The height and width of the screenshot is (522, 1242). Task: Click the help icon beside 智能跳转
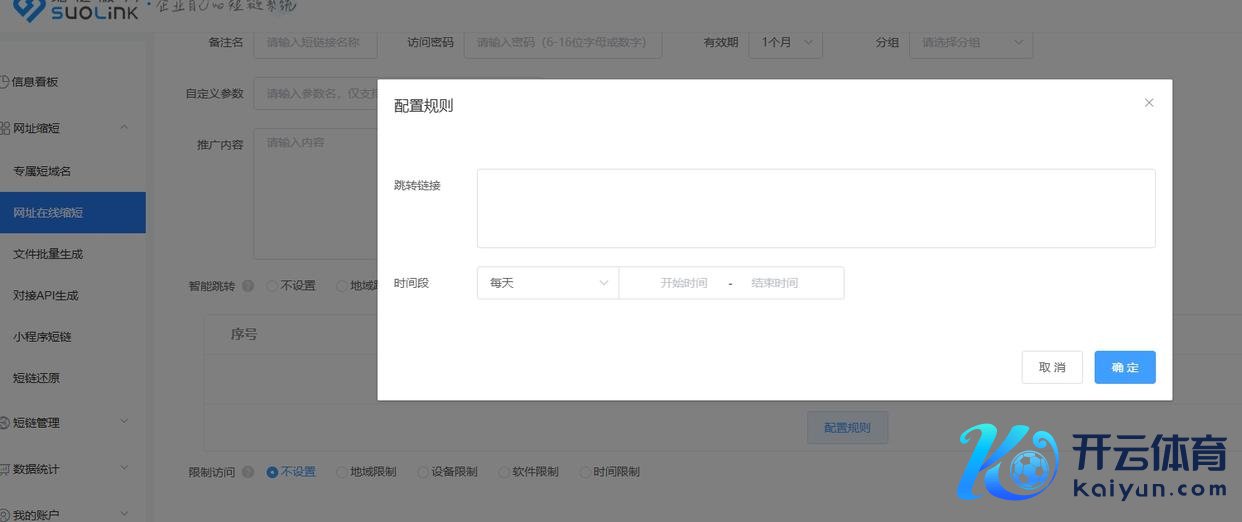pos(248,286)
